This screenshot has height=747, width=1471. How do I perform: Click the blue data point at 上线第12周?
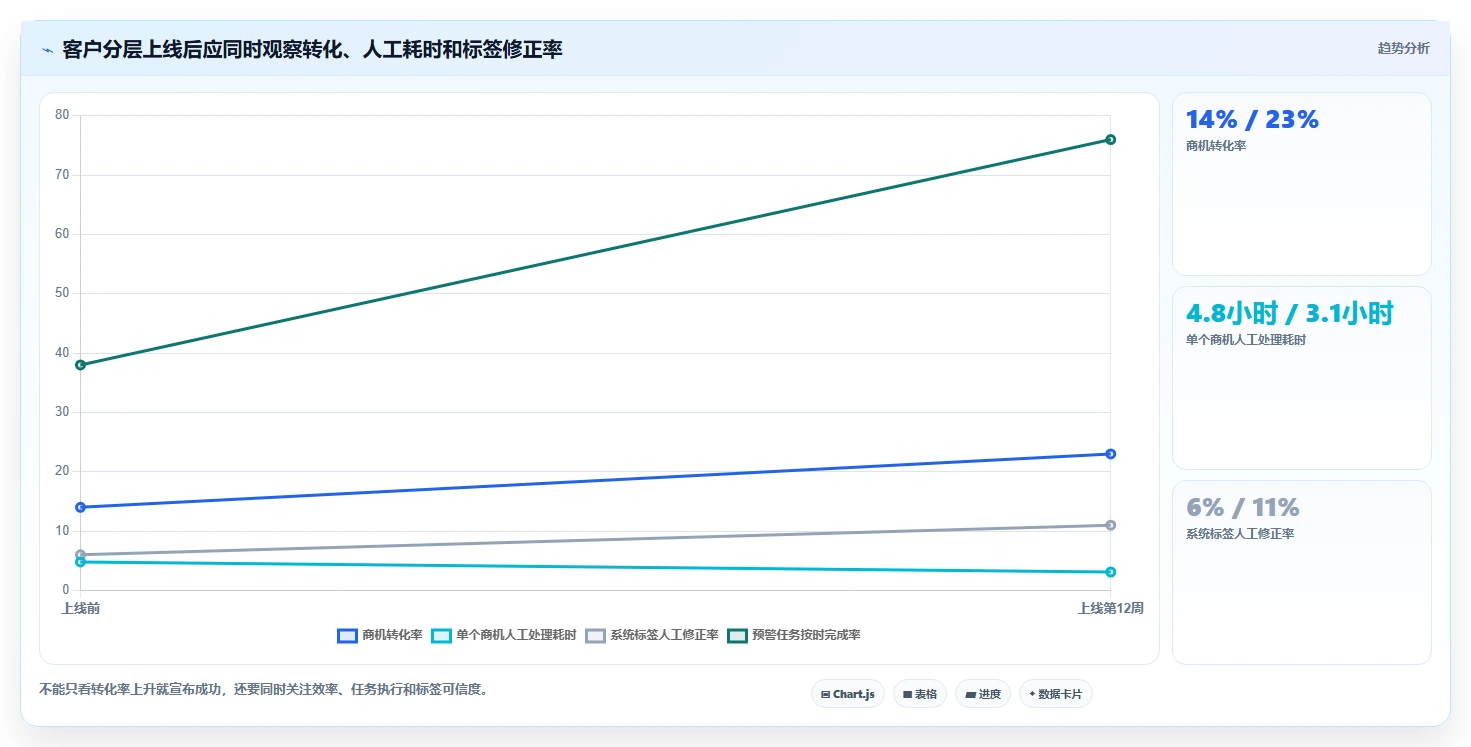pos(1110,454)
